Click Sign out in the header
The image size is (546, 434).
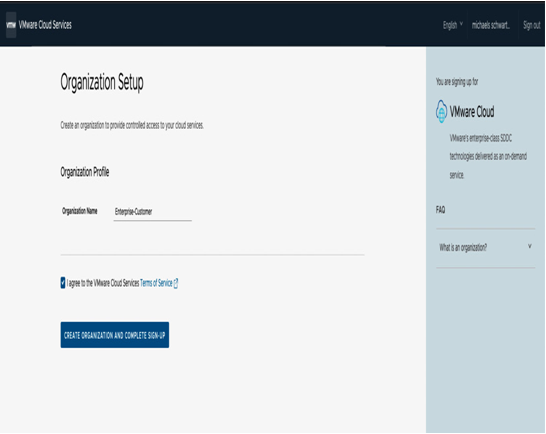[531, 25]
